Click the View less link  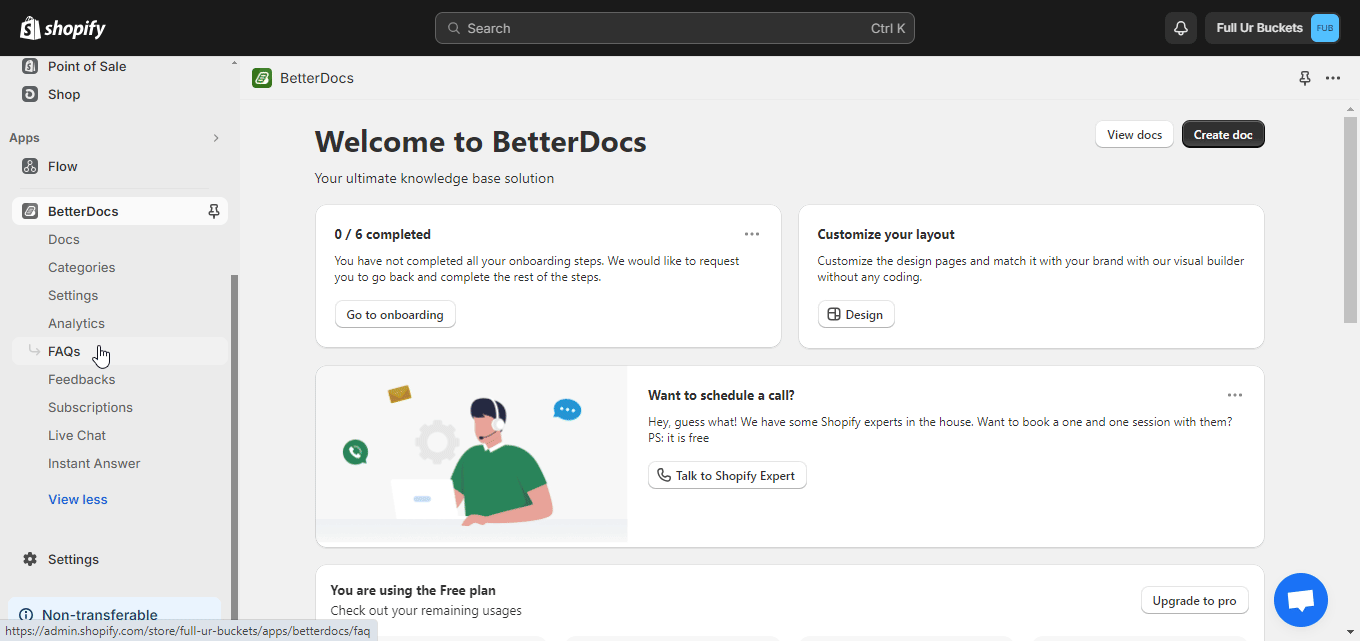tap(77, 499)
